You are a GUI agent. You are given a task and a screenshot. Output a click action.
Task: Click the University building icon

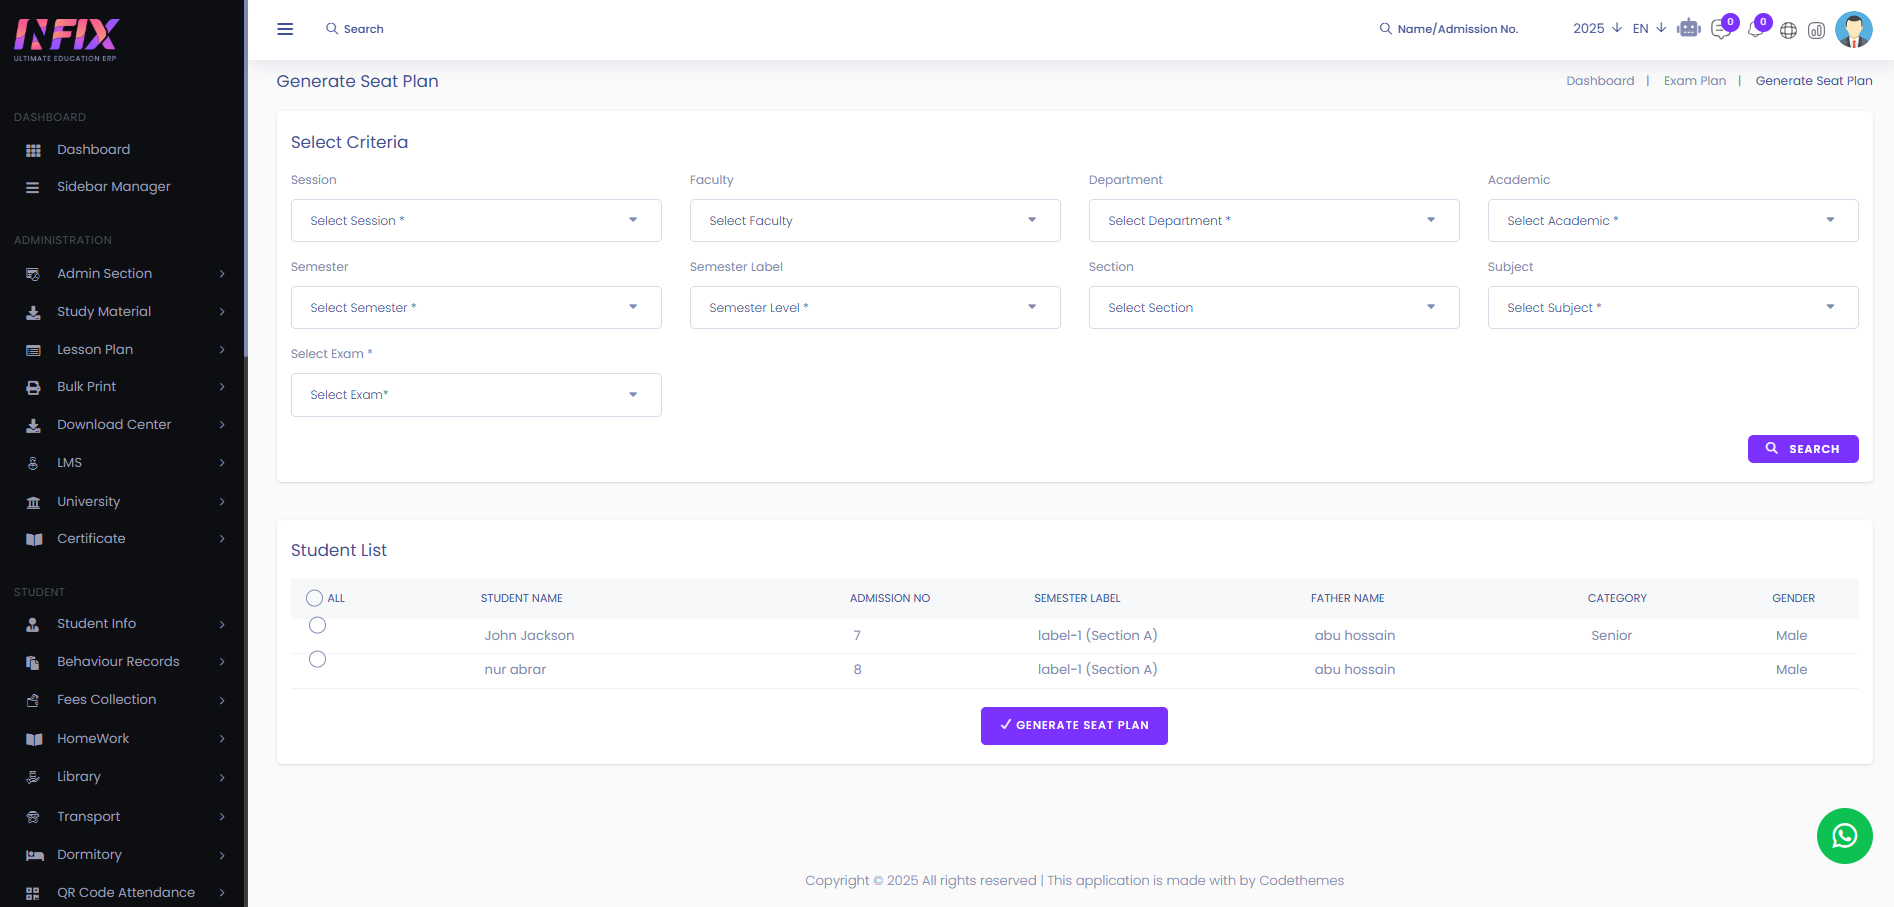coord(33,502)
